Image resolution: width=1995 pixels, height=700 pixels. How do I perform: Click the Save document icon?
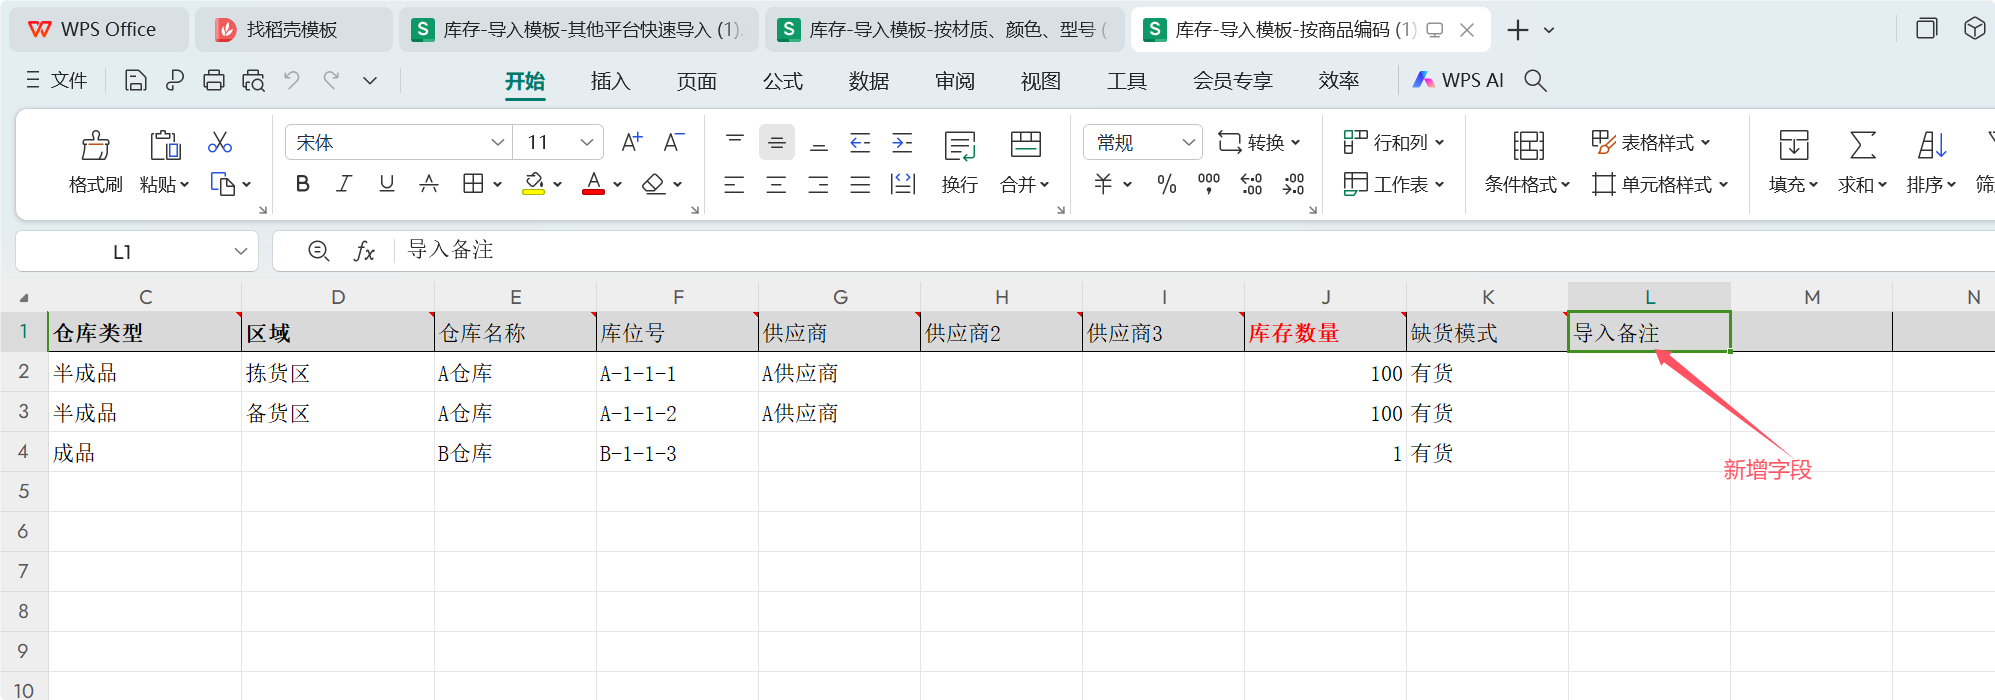135,81
